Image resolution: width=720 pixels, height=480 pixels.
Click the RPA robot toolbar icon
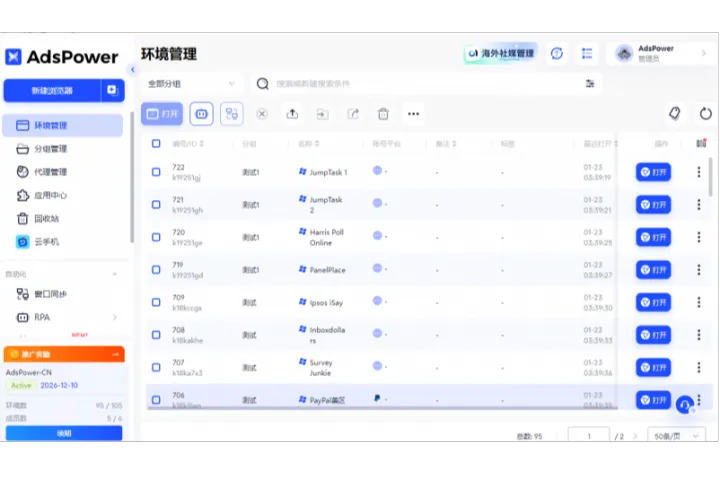click(202, 113)
